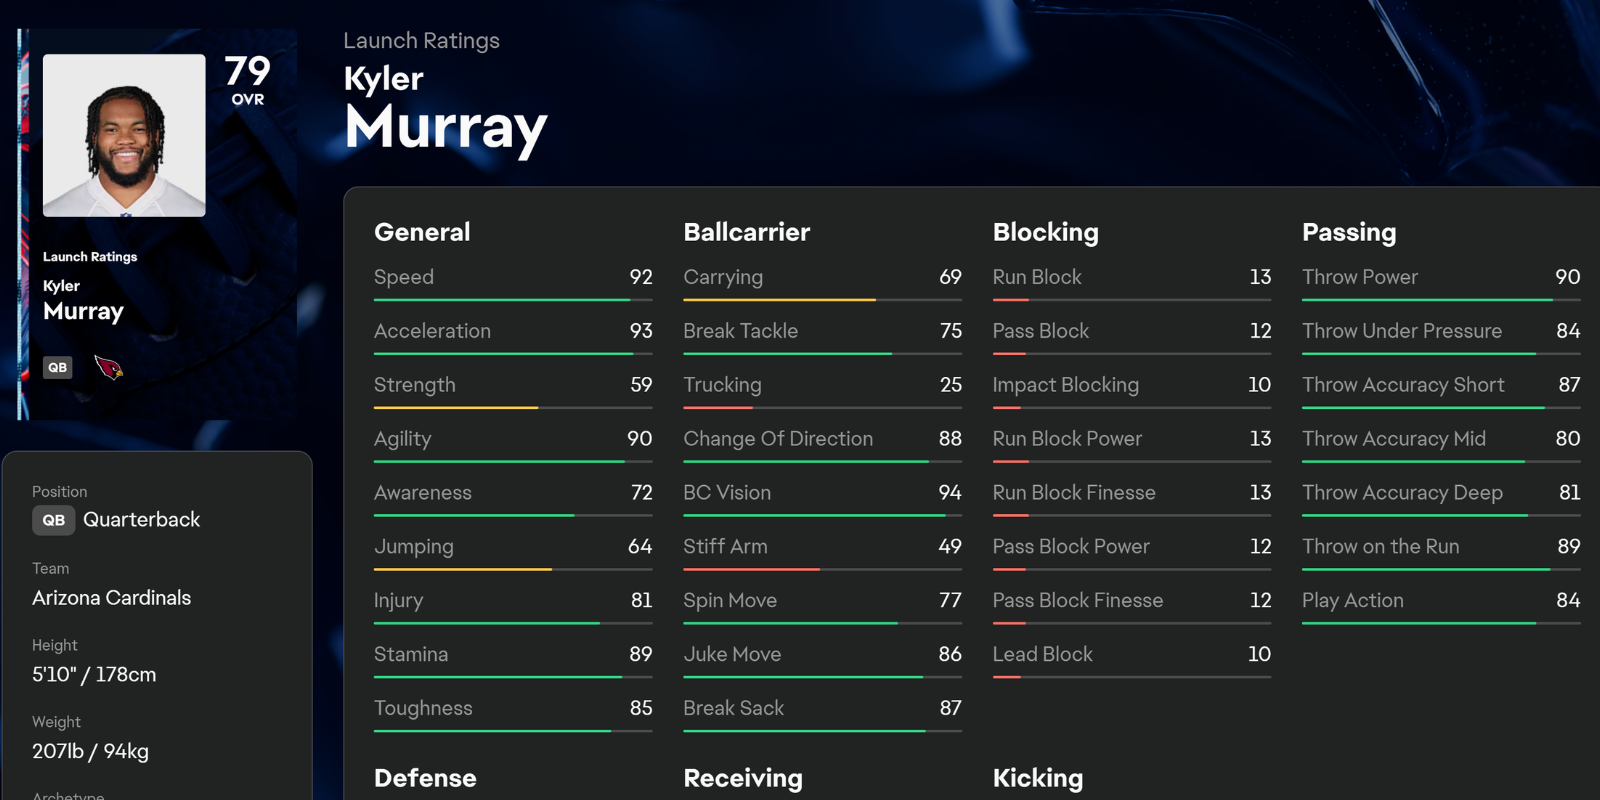Click the Arizona Cardinals logo on the player card
This screenshot has width=1600, height=800.
pyautogui.click(x=108, y=367)
